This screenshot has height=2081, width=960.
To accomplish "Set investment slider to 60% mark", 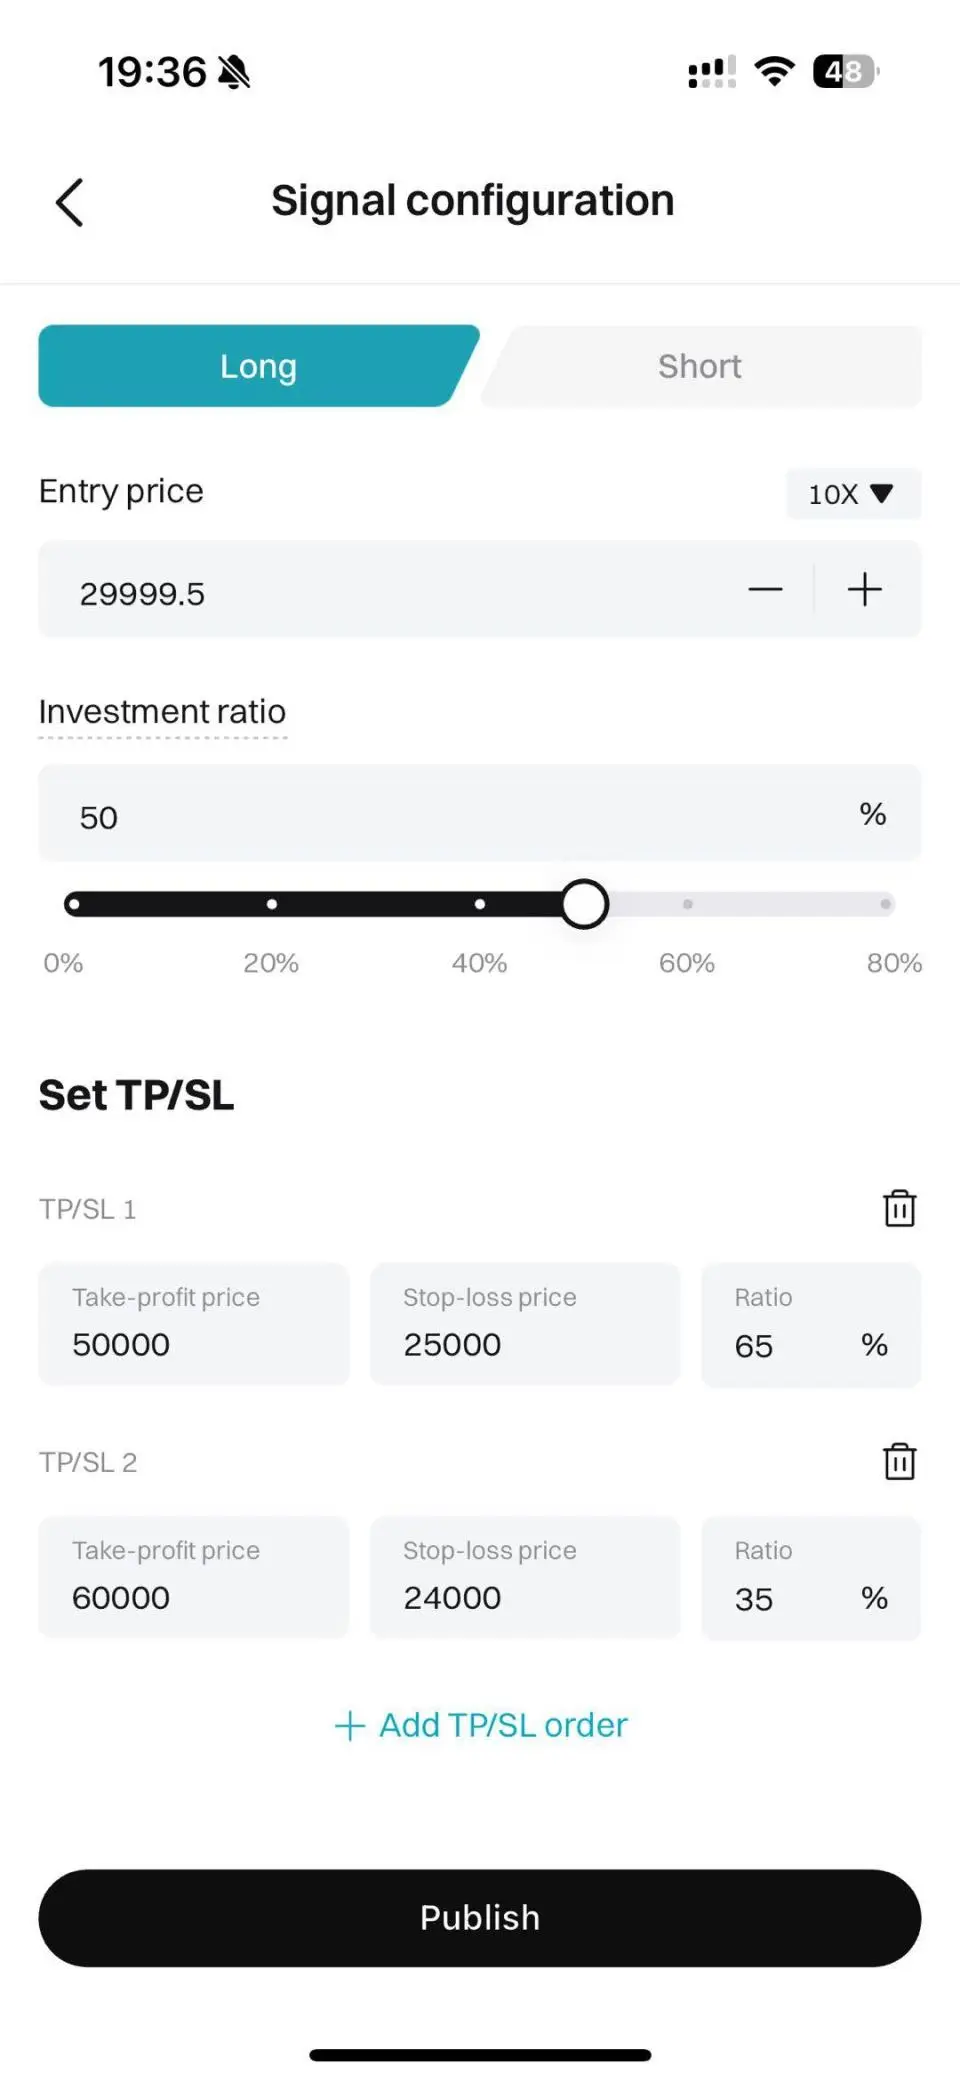I will (x=687, y=904).
